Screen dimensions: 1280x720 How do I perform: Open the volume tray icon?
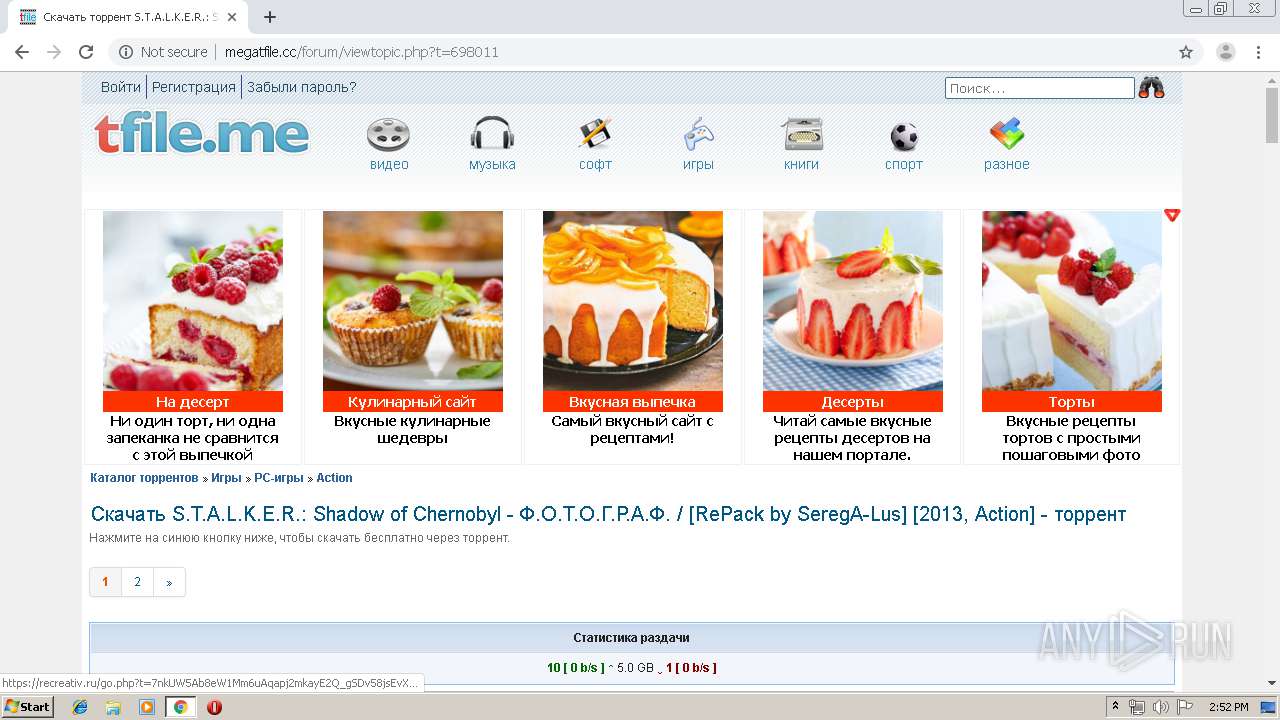point(1160,707)
